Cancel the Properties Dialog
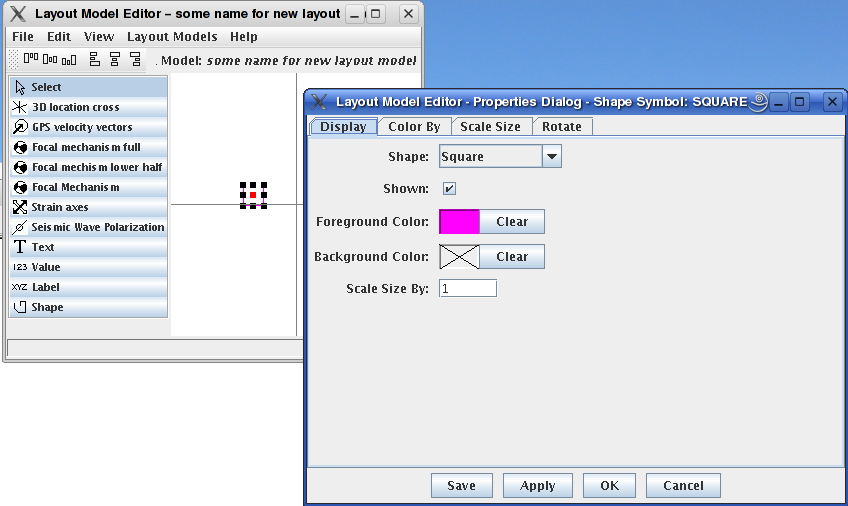The width and height of the screenshot is (848, 506). point(682,485)
